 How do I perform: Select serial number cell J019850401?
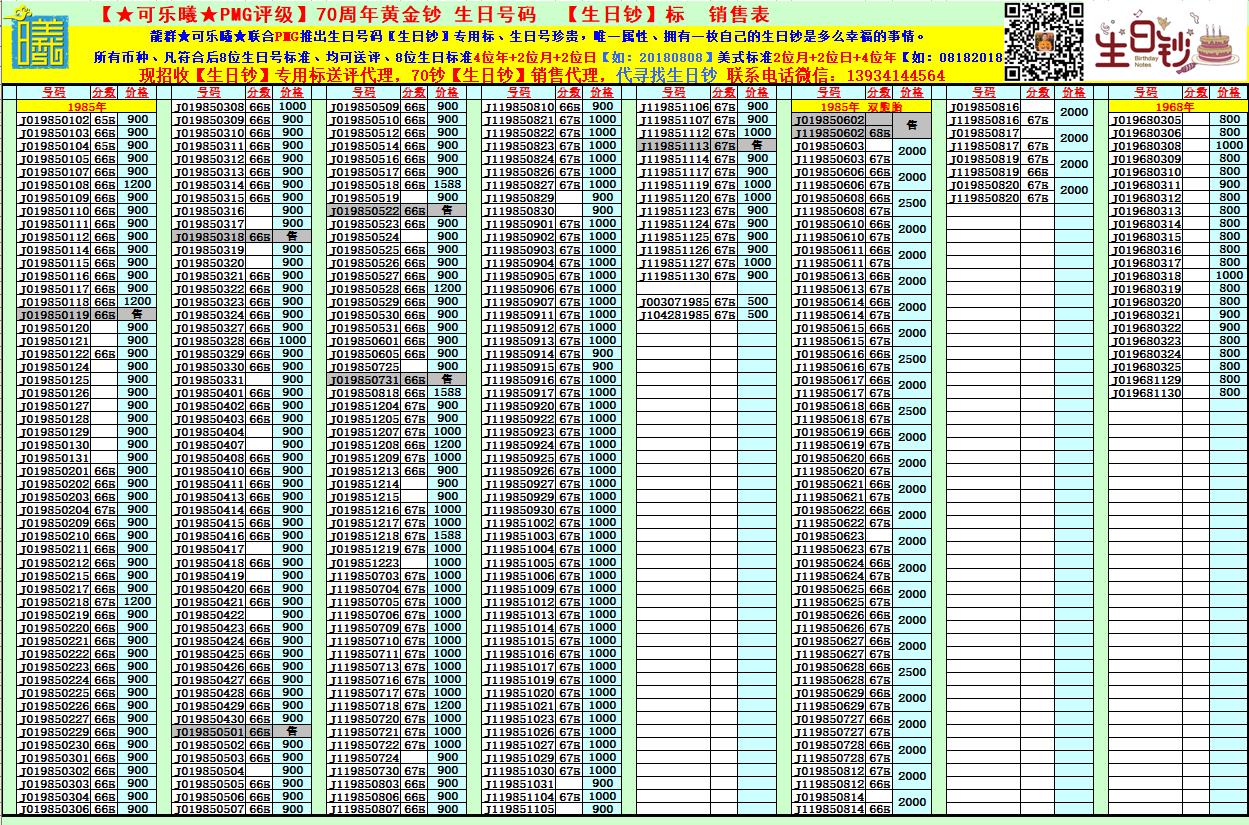(210, 393)
